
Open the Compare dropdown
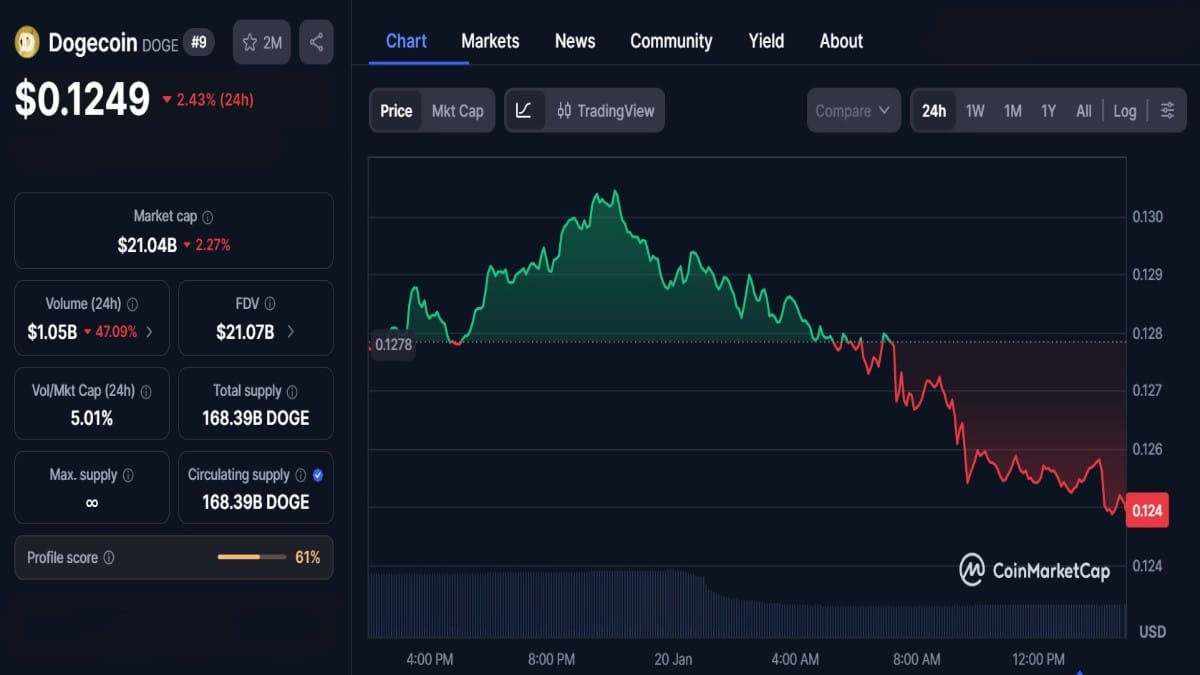coord(853,111)
